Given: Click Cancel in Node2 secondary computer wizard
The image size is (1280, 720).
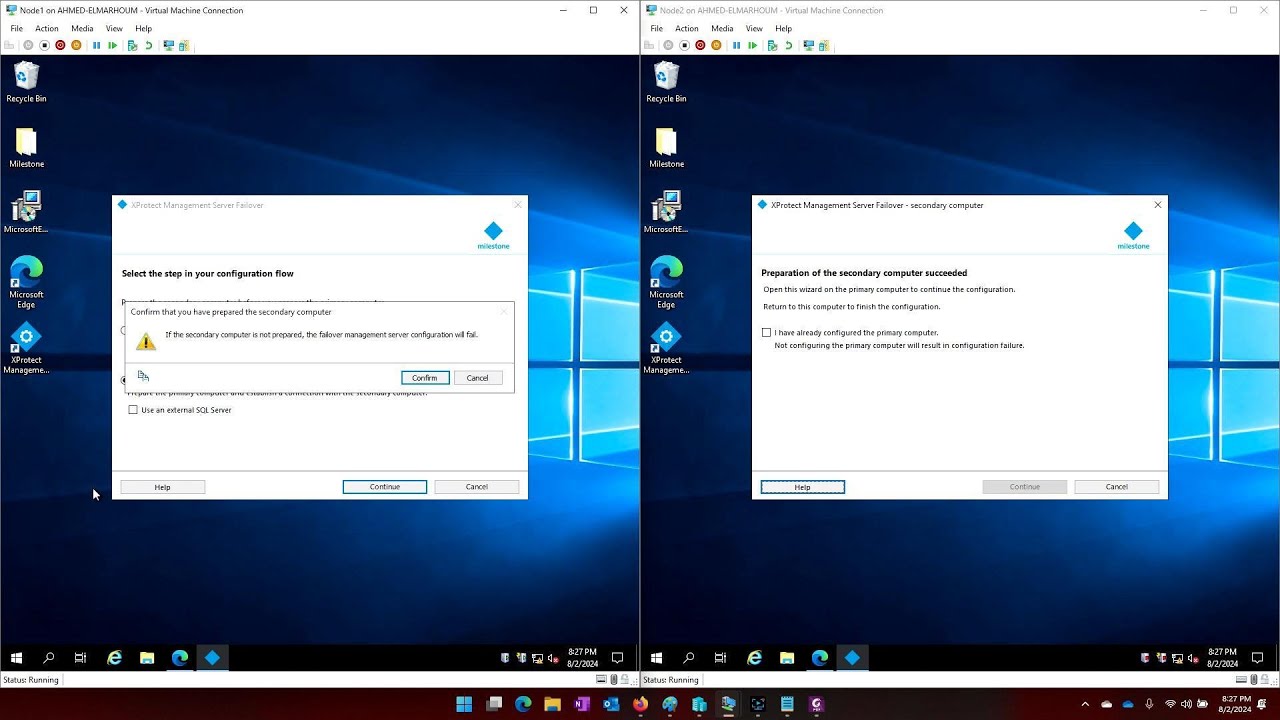Looking at the screenshot, I should [1117, 487].
